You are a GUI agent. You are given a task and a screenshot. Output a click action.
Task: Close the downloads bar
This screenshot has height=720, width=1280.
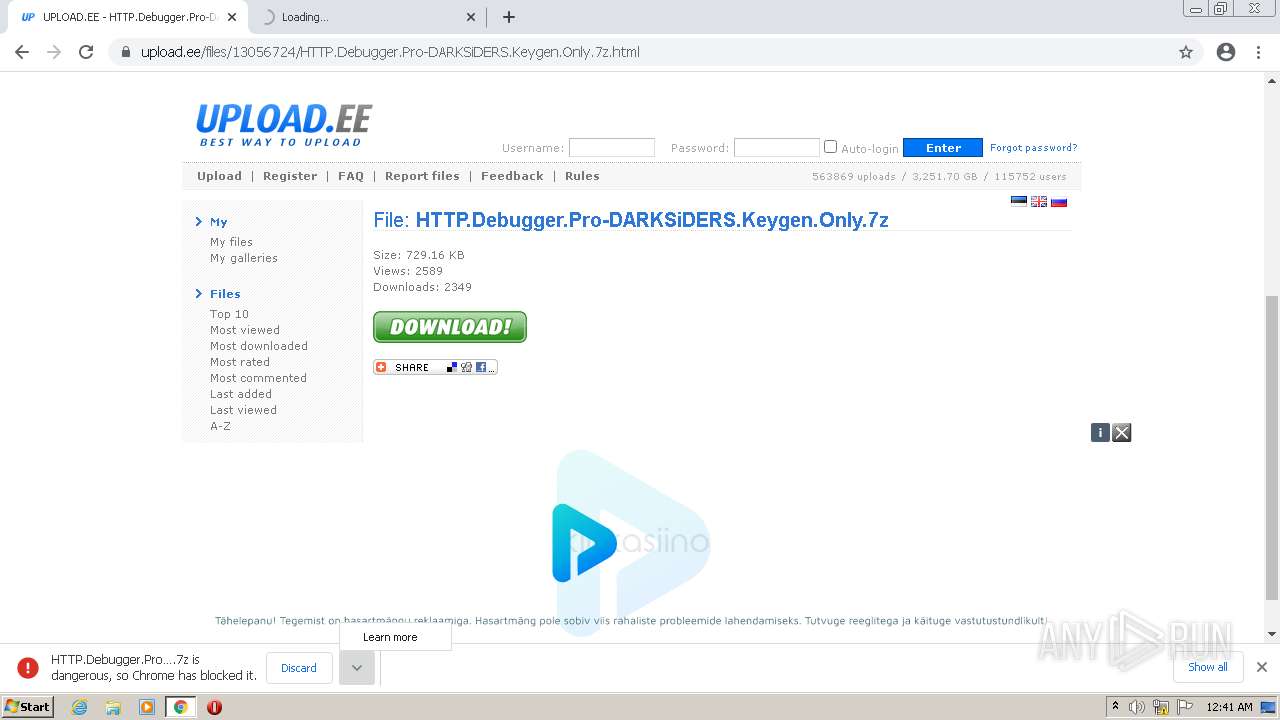tap(1262, 667)
